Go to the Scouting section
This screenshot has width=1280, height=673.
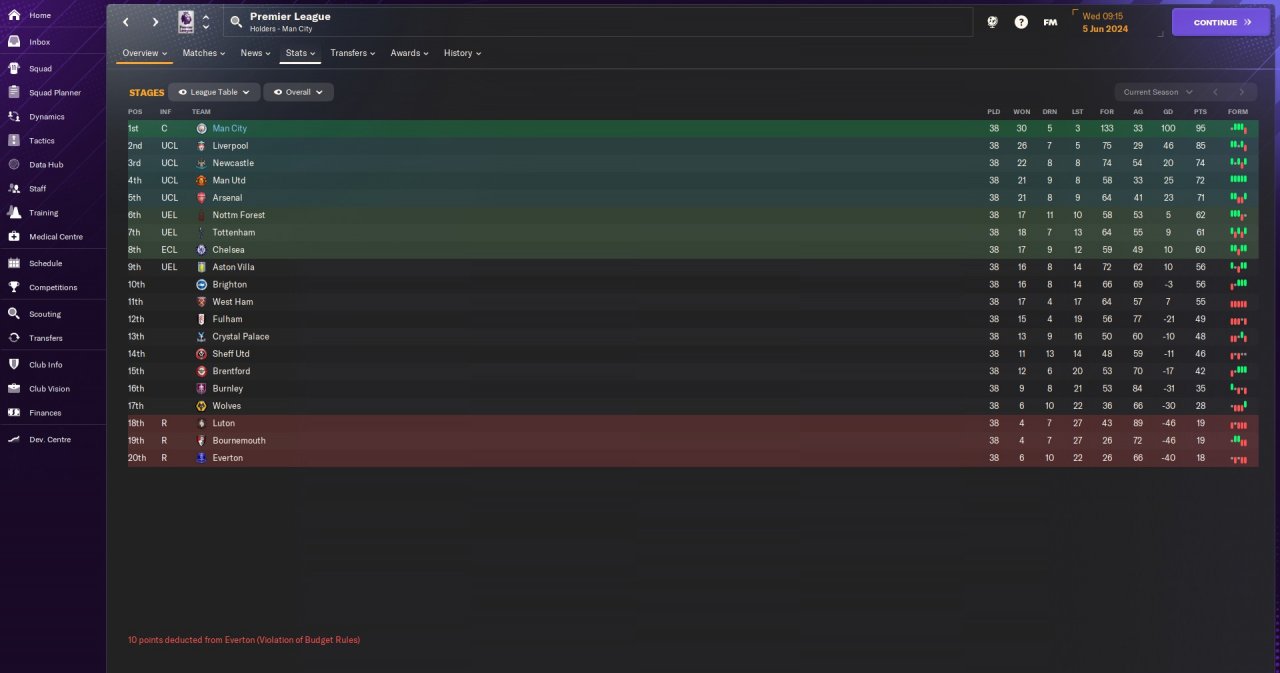[x=45, y=314]
